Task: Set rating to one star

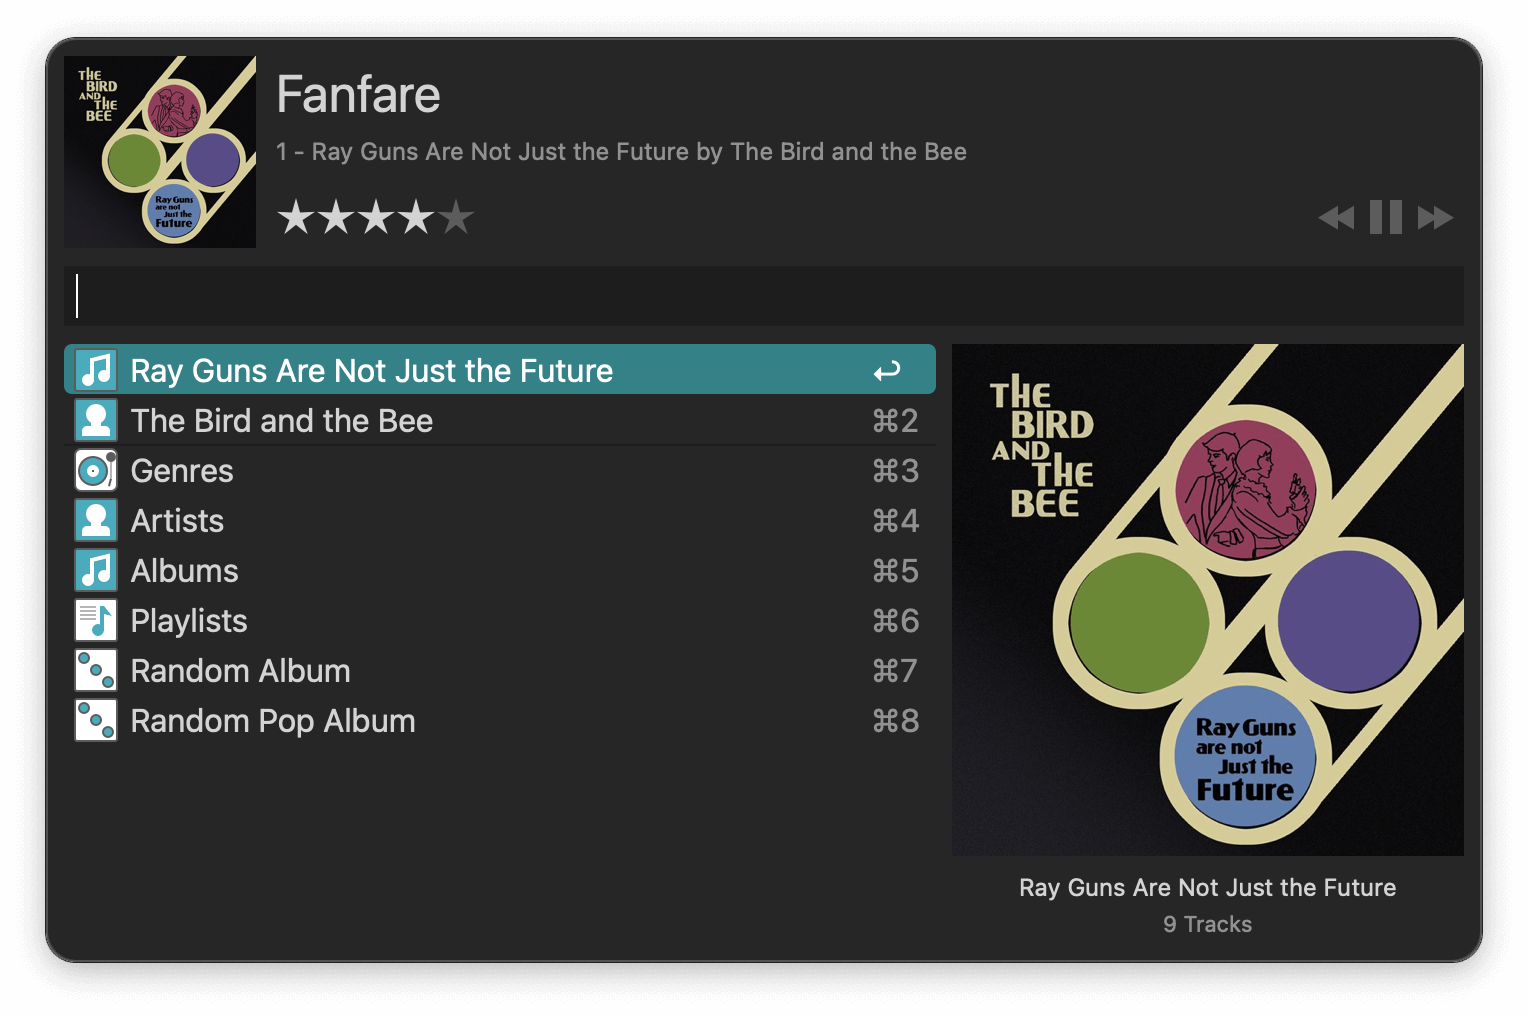Action: 296,217
